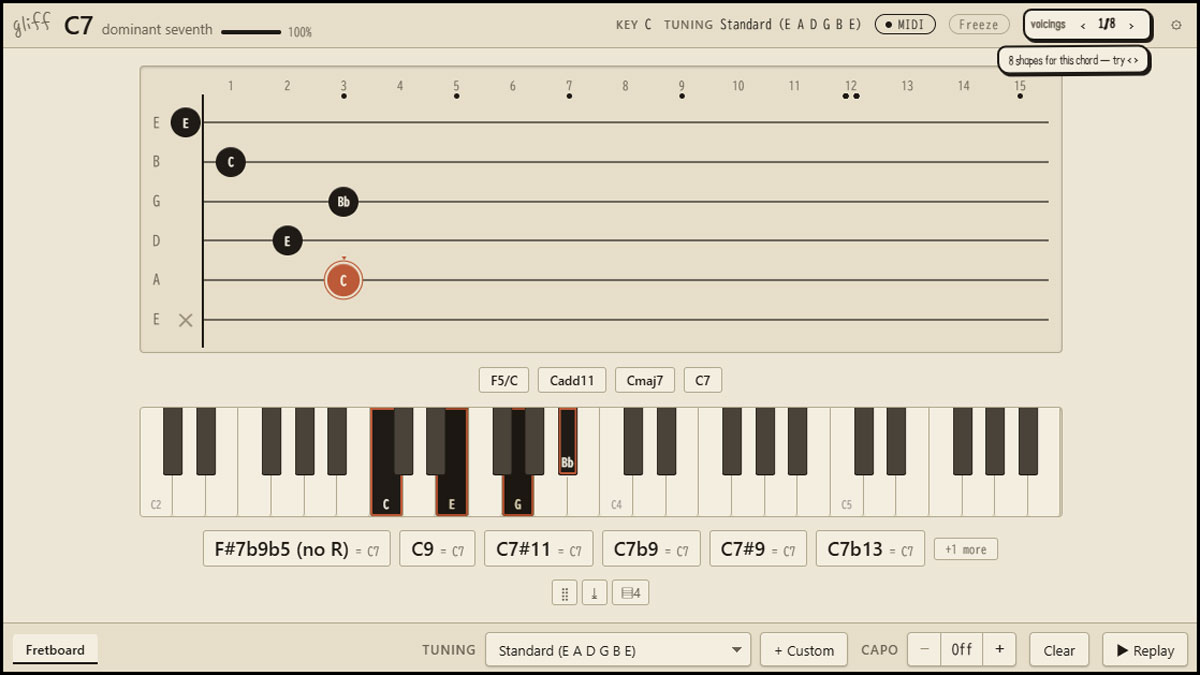The height and width of the screenshot is (675, 1200).
Task: Click the G string label
Action: (x=156, y=202)
